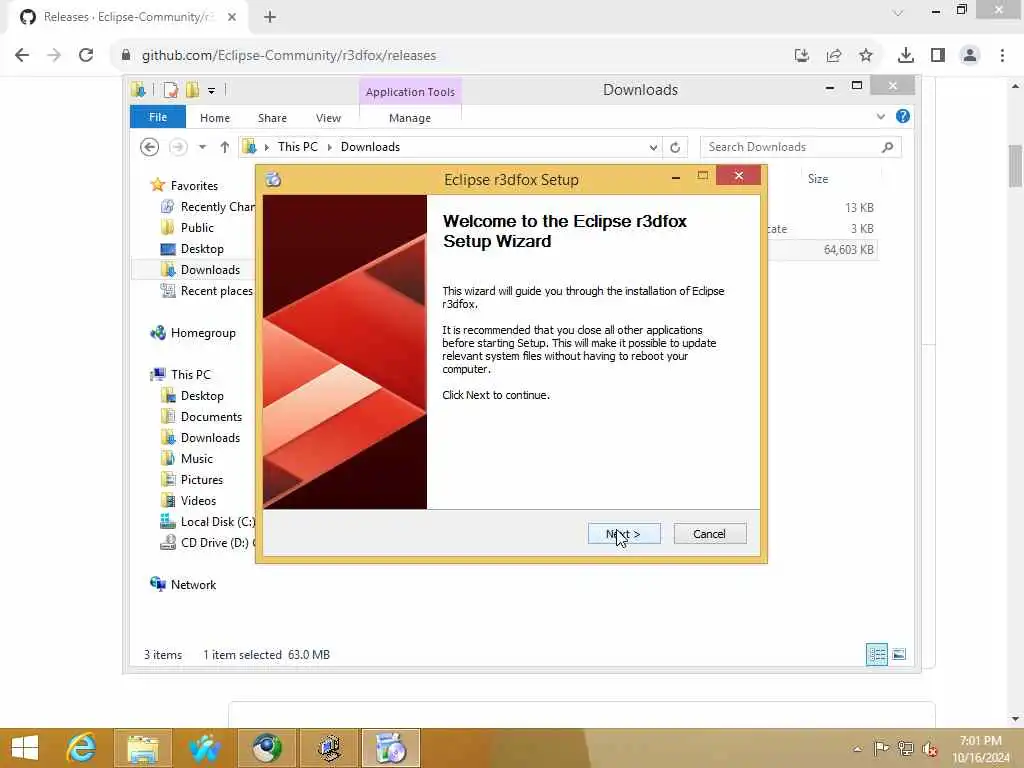Click the search magnifier icon in Explorer
Viewport: 1024px width, 768px height.
pyautogui.click(x=887, y=147)
